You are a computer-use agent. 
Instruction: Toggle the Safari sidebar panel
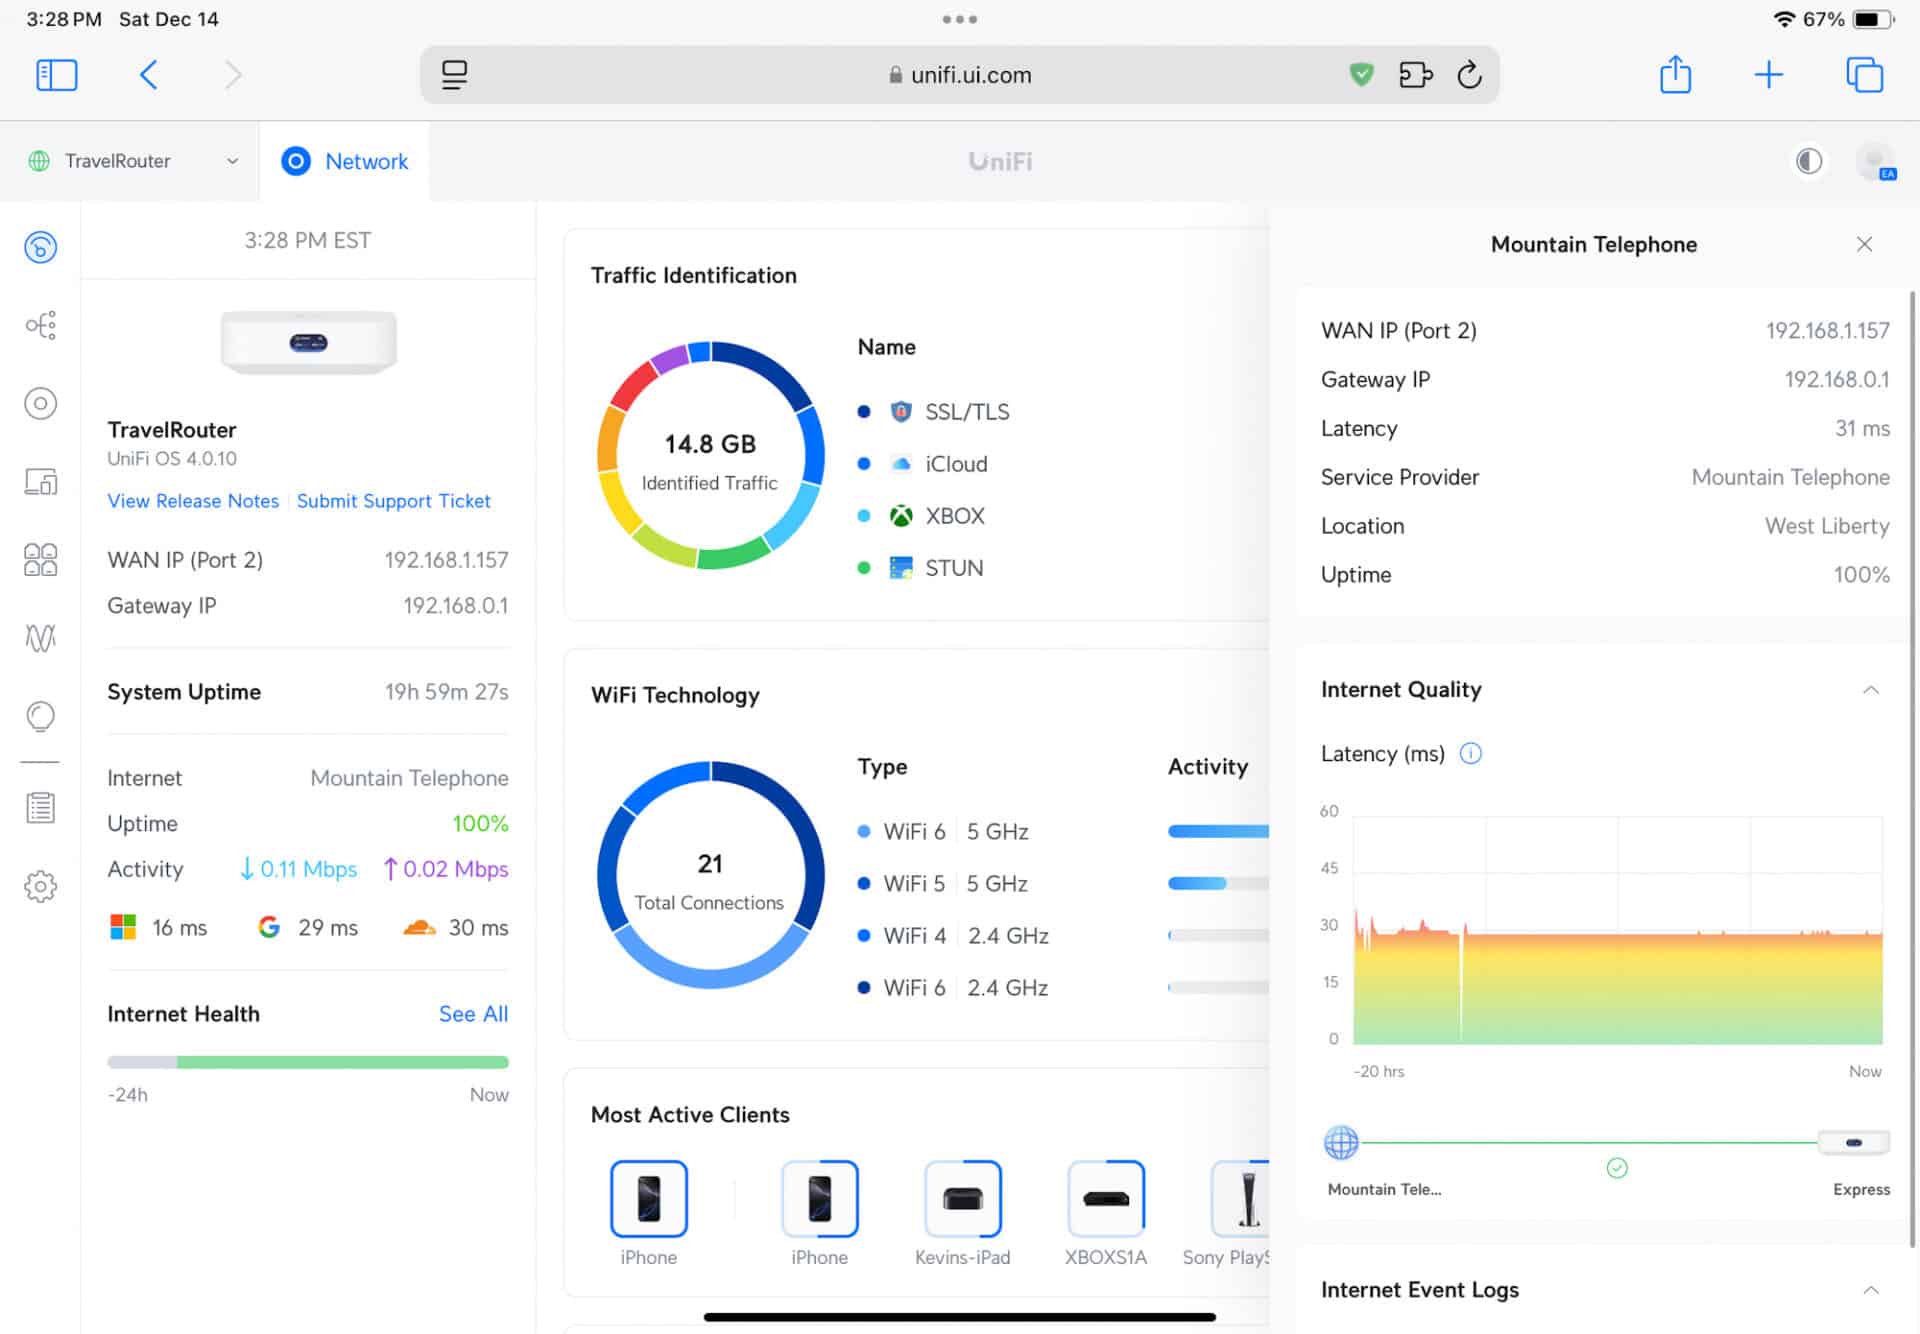57,75
